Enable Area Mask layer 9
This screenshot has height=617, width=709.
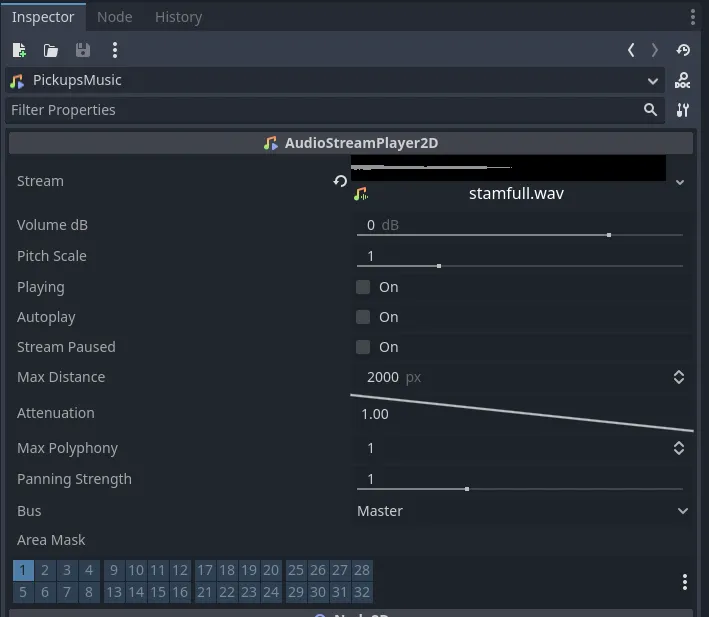pyautogui.click(x=114, y=570)
